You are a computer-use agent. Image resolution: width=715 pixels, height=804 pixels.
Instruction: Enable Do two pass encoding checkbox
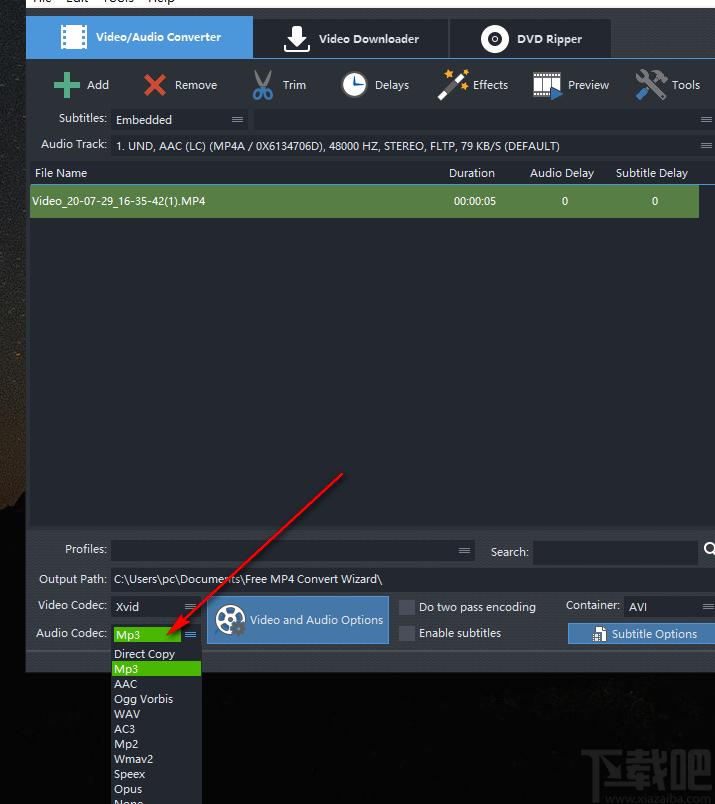tap(407, 607)
